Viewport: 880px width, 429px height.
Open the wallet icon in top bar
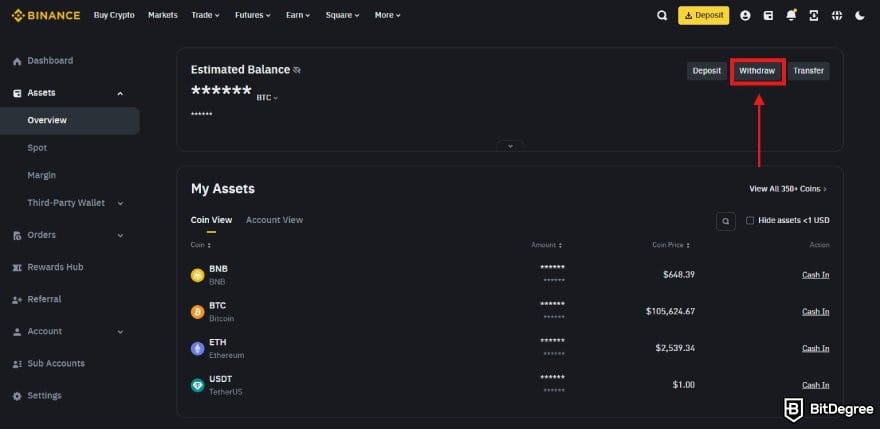(x=768, y=16)
